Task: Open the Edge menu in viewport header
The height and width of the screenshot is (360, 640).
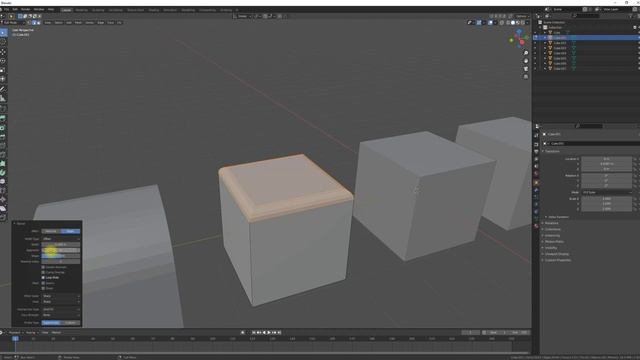Action: pos(100,22)
